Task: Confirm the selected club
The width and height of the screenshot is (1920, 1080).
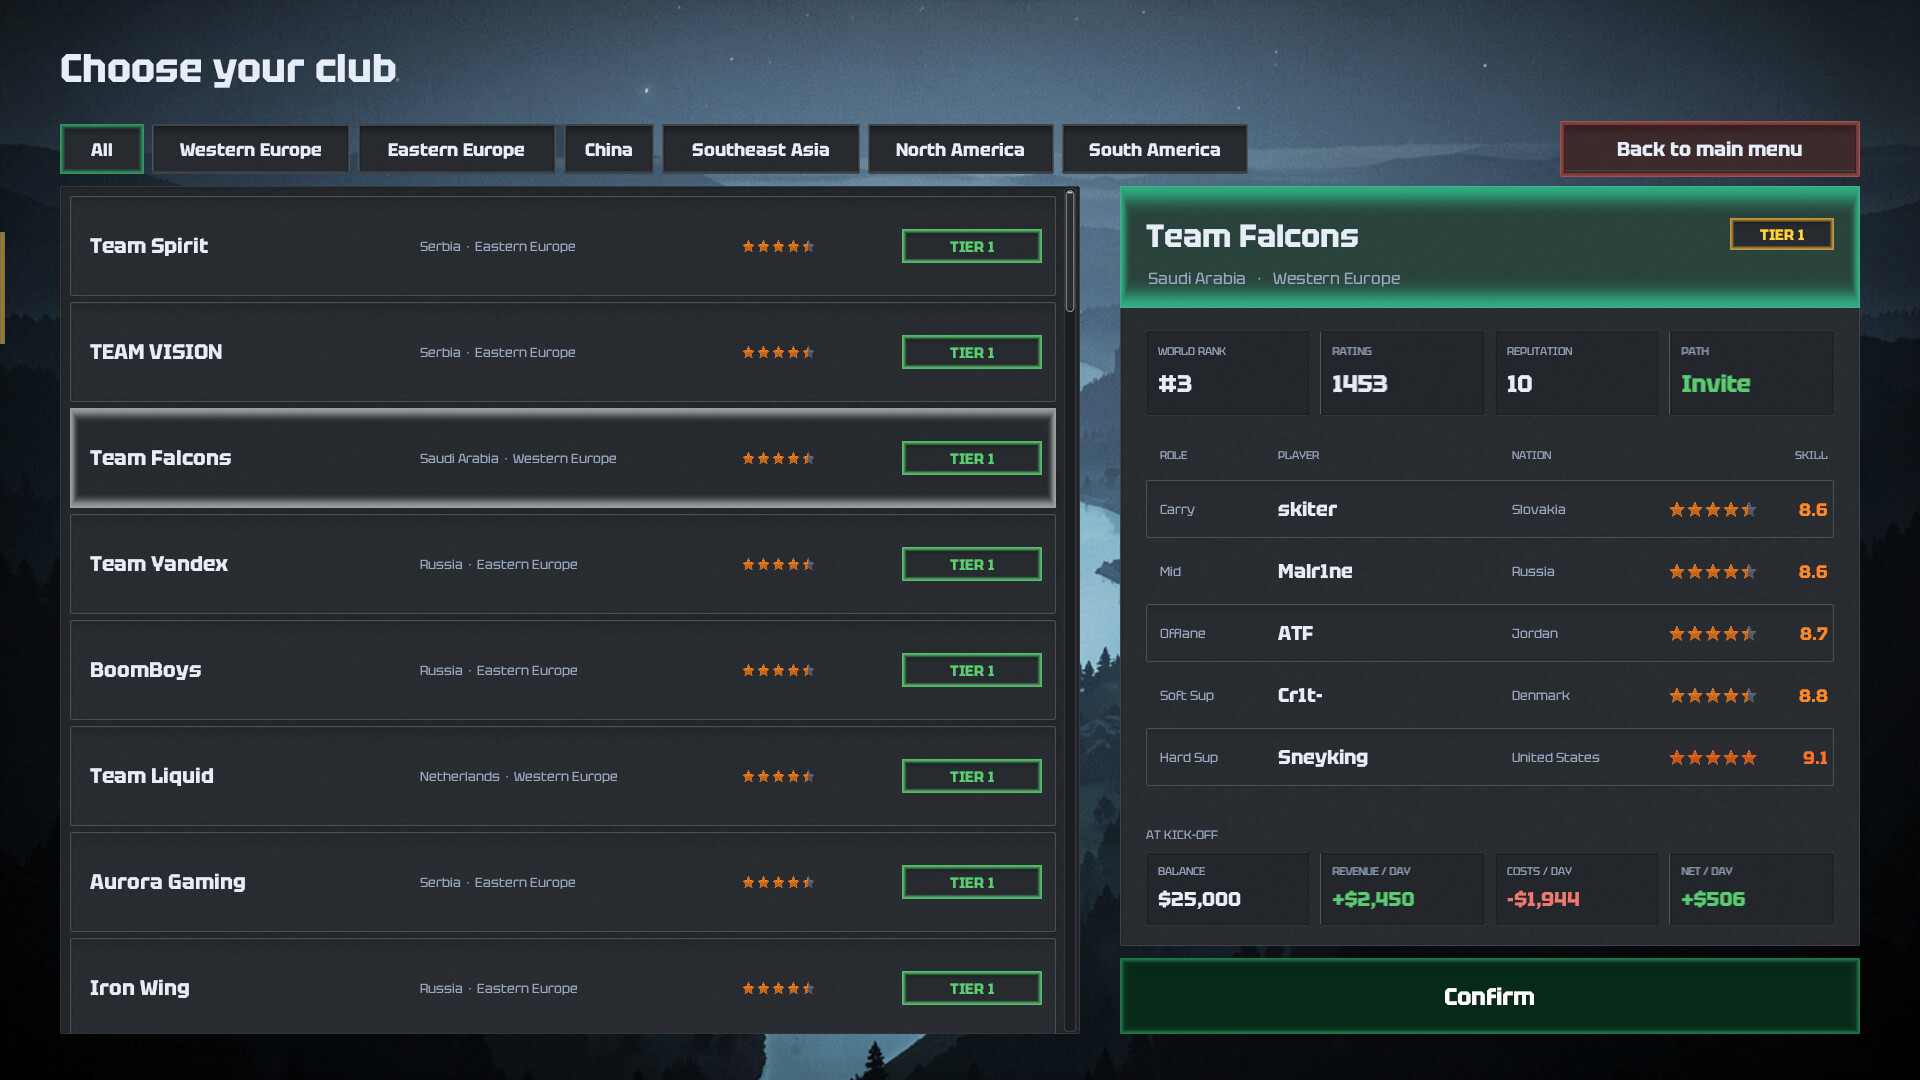Action: (x=1489, y=996)
